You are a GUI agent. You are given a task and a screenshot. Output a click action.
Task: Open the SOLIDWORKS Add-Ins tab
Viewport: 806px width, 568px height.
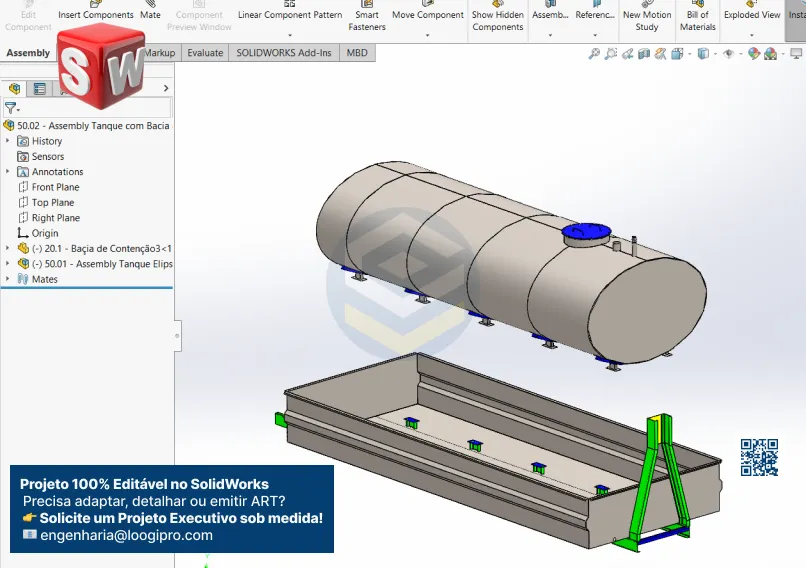coord(283,53)
